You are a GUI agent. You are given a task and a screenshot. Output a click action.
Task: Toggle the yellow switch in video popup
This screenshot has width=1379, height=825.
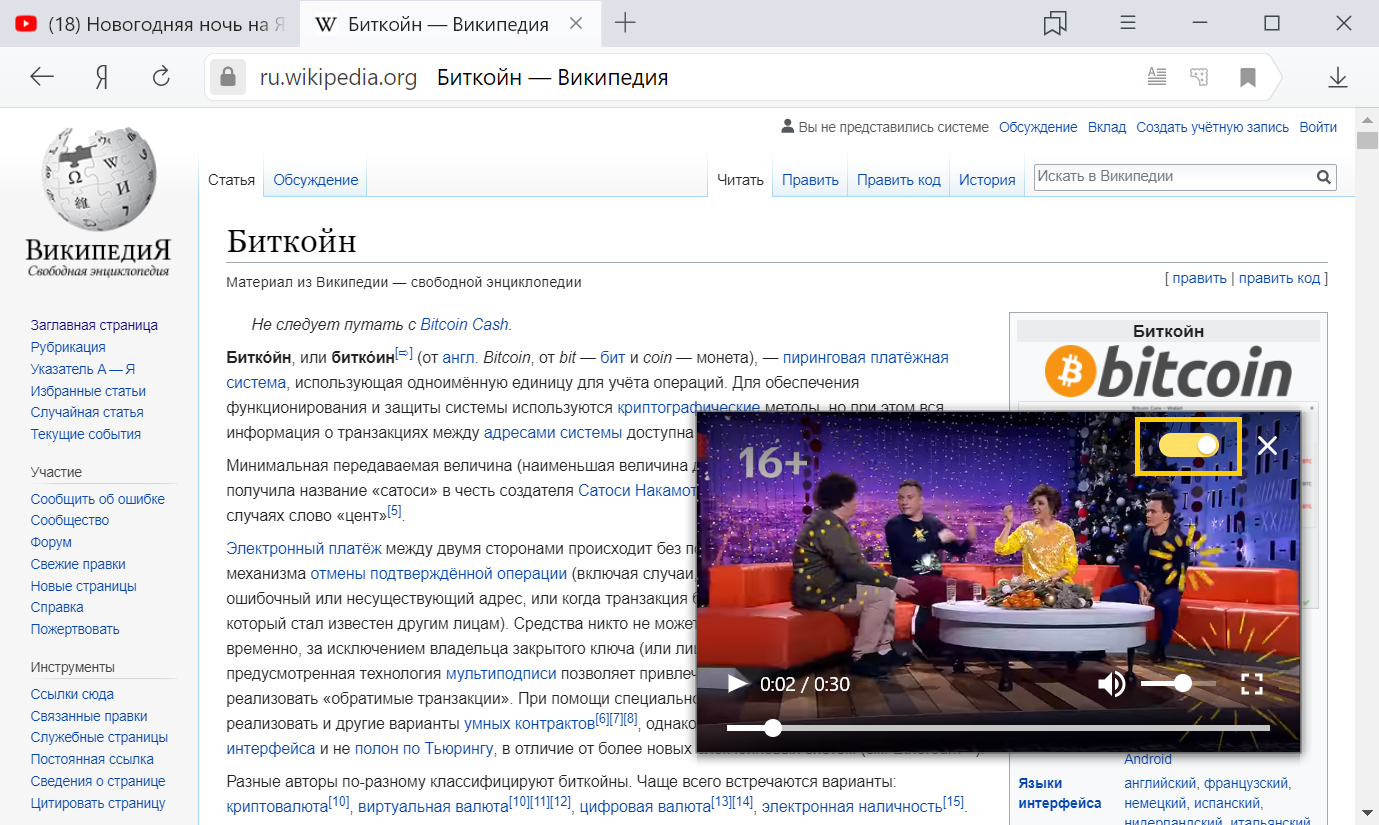click(x=1189, y=445)
